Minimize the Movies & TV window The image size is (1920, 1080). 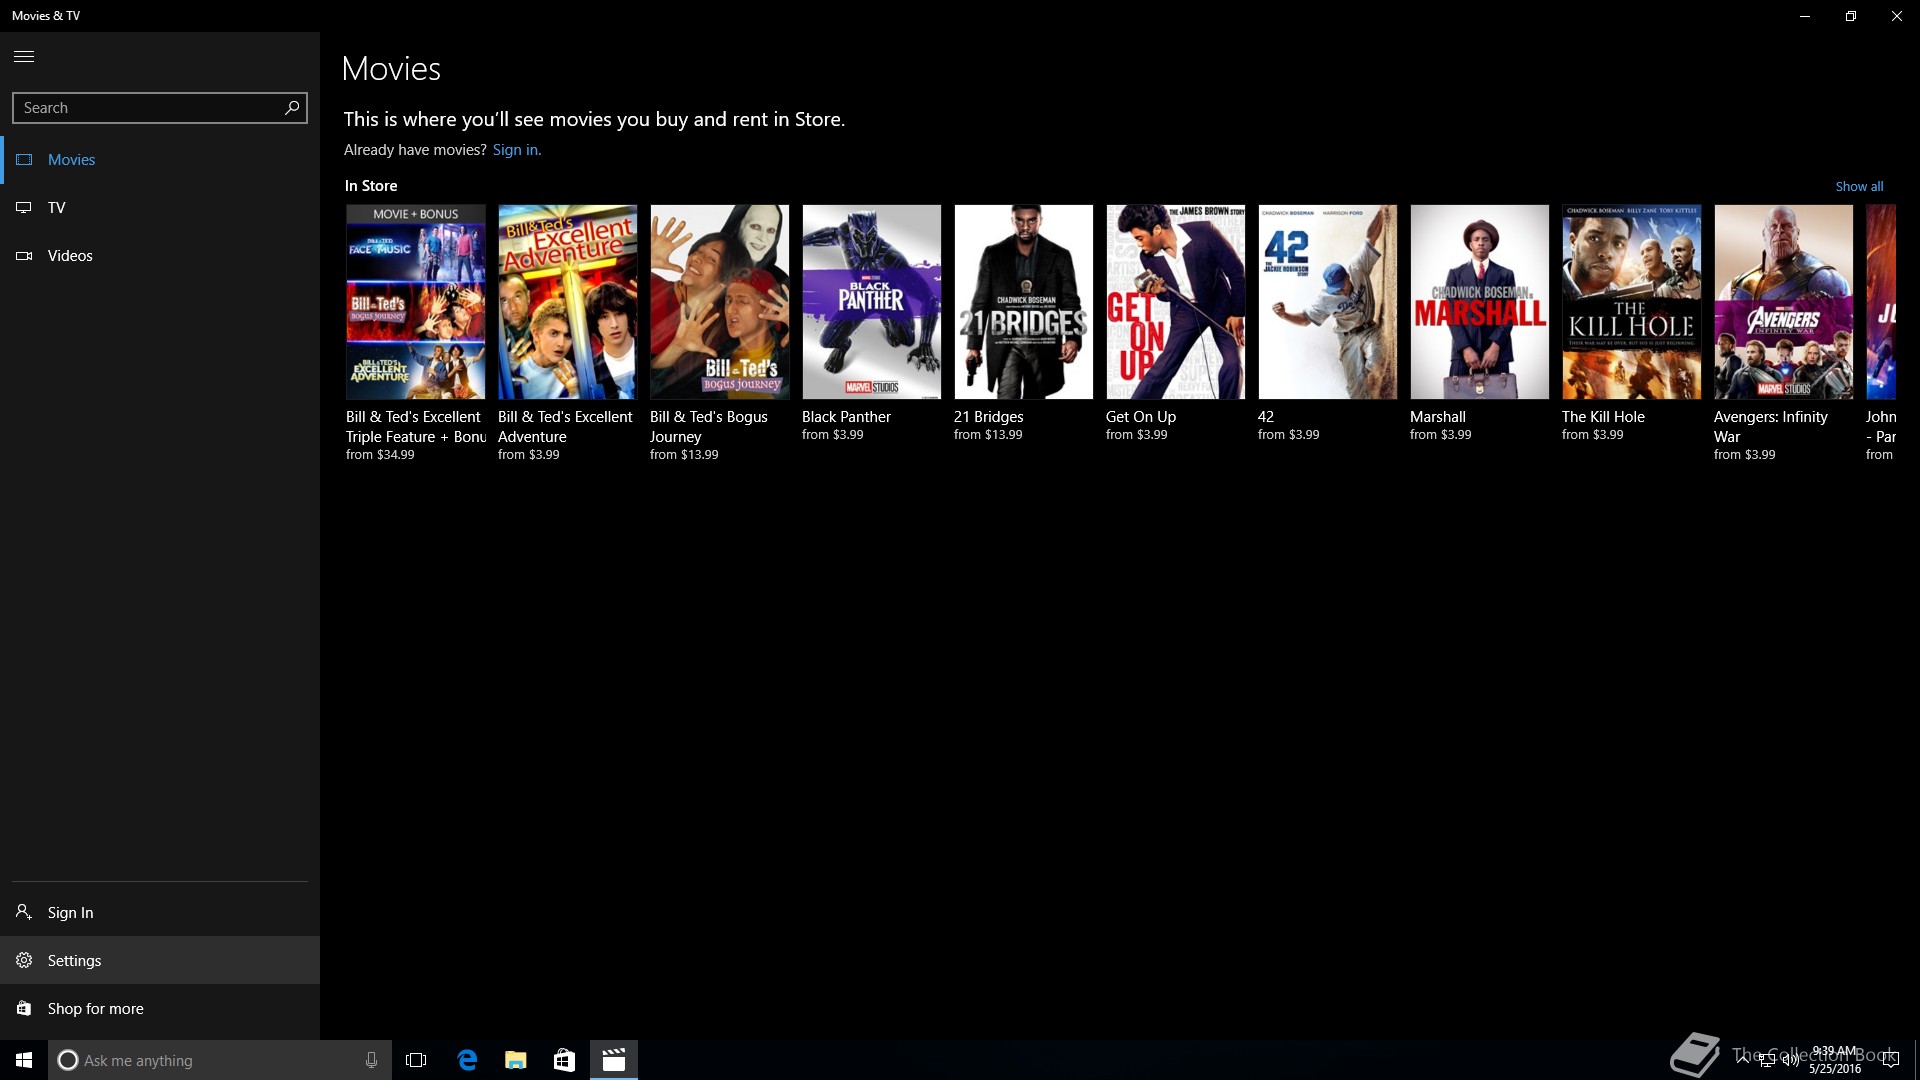(1805, 16)
